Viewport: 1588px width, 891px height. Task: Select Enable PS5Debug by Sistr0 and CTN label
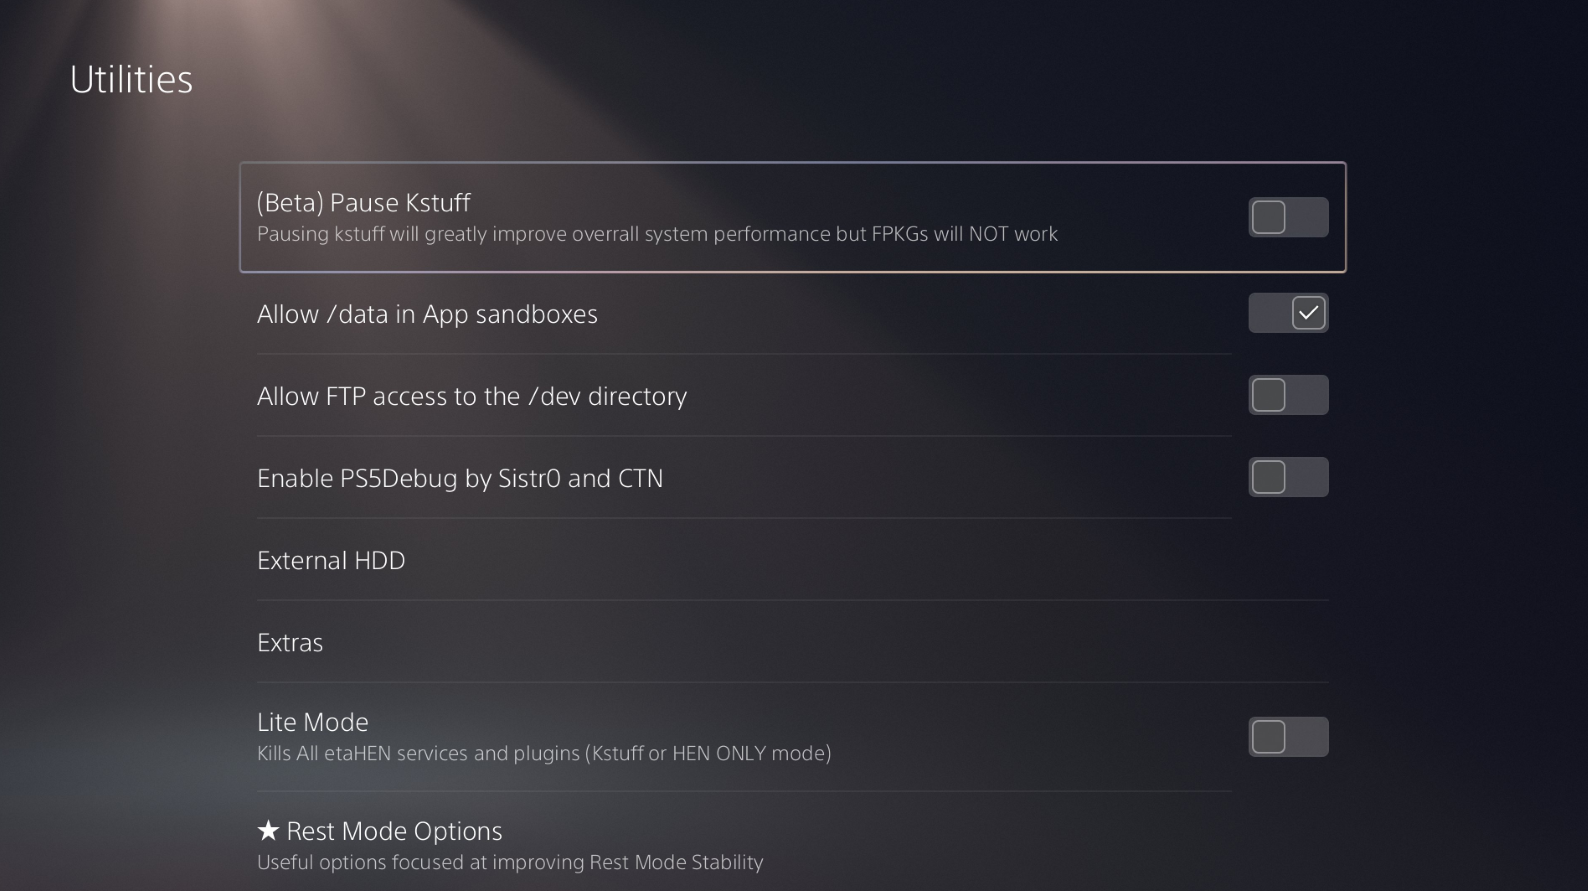459,478
